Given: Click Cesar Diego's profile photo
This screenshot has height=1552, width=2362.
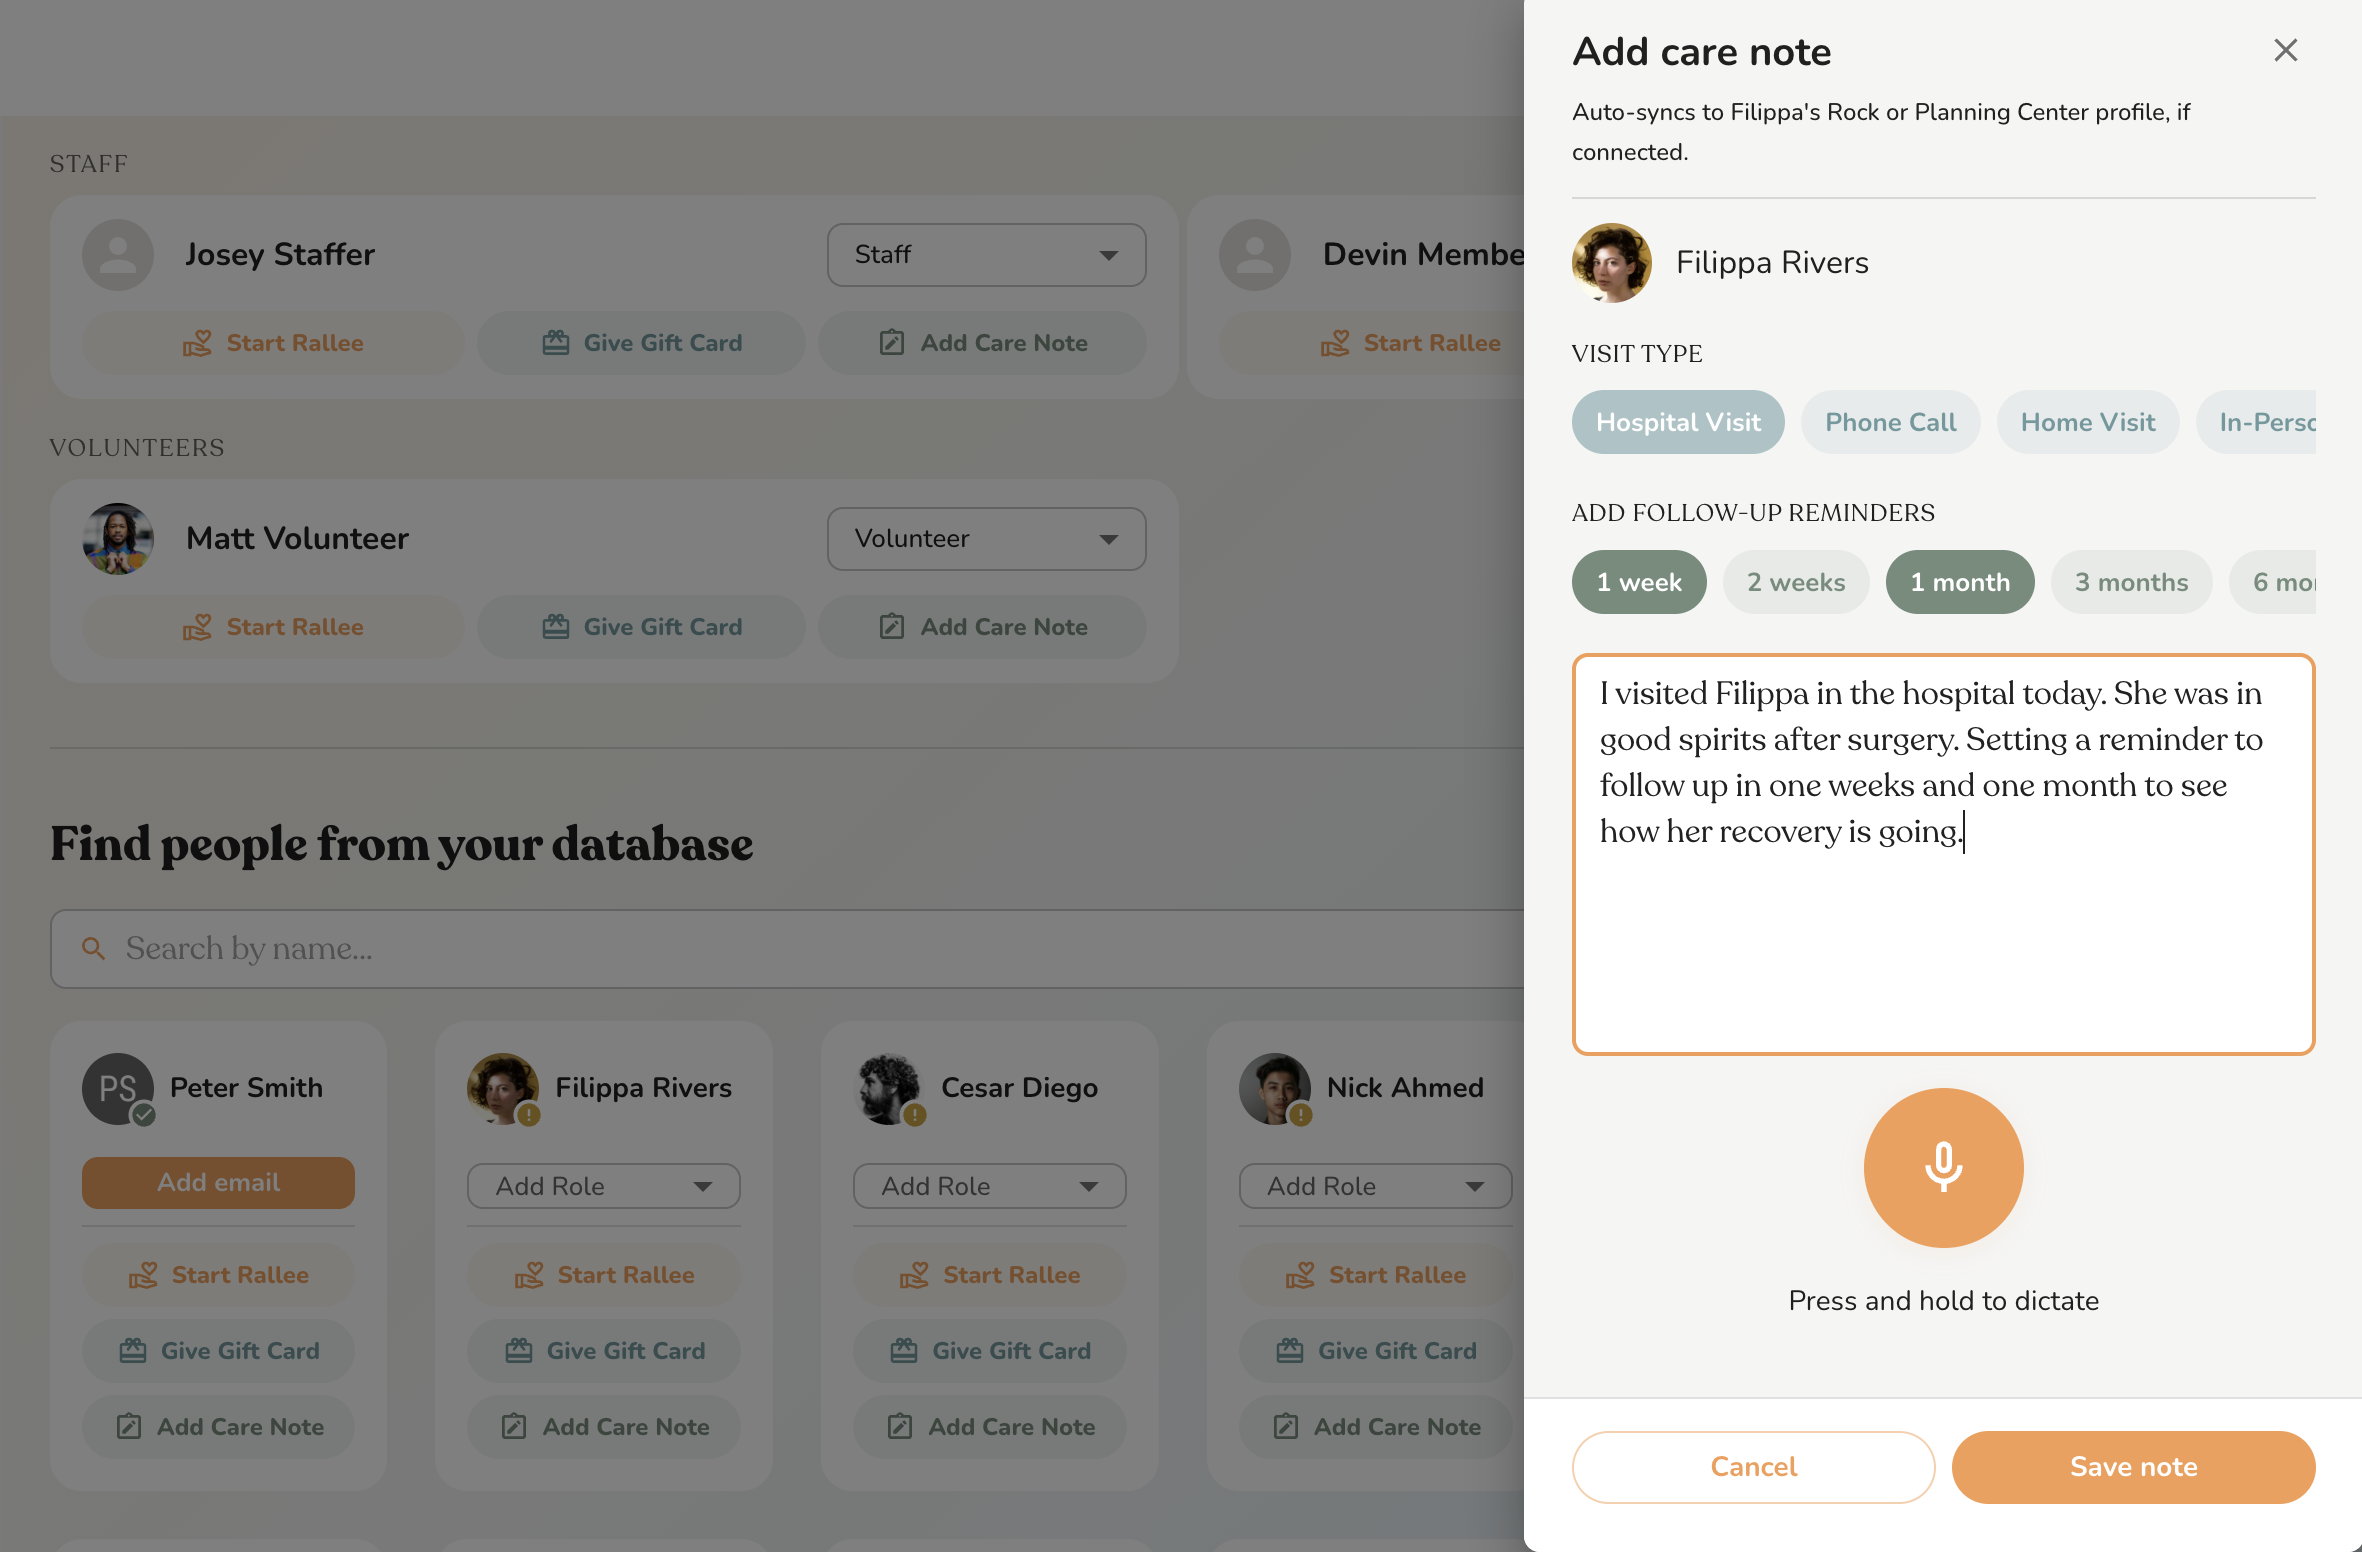Looking at the screenshot, I should click(x=889, y=1088).
